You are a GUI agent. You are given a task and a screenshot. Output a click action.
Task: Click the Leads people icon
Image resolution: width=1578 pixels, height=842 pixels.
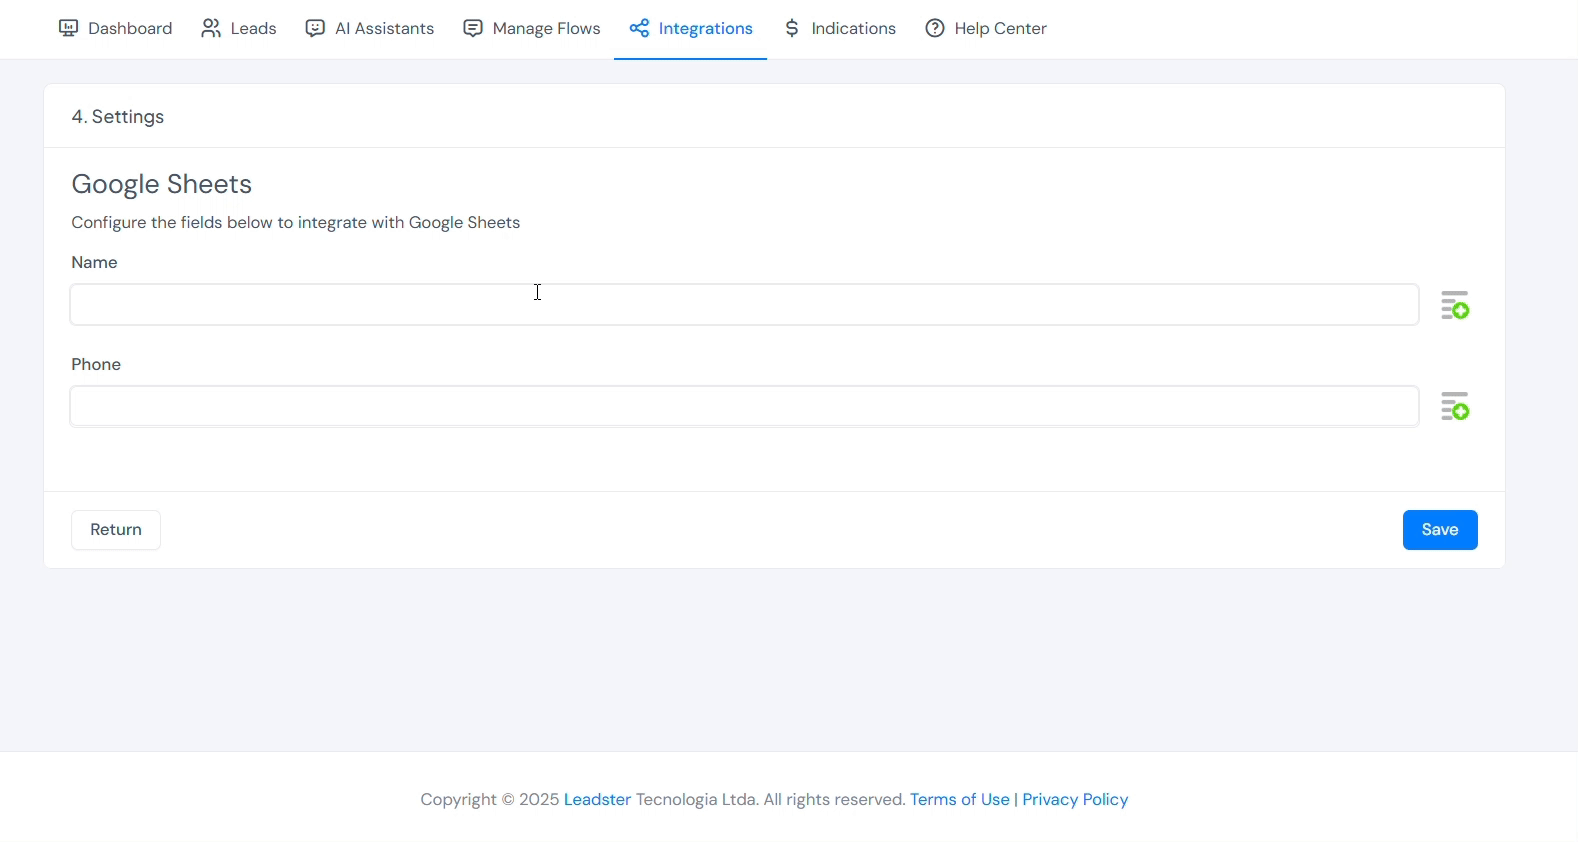[211, 28]
